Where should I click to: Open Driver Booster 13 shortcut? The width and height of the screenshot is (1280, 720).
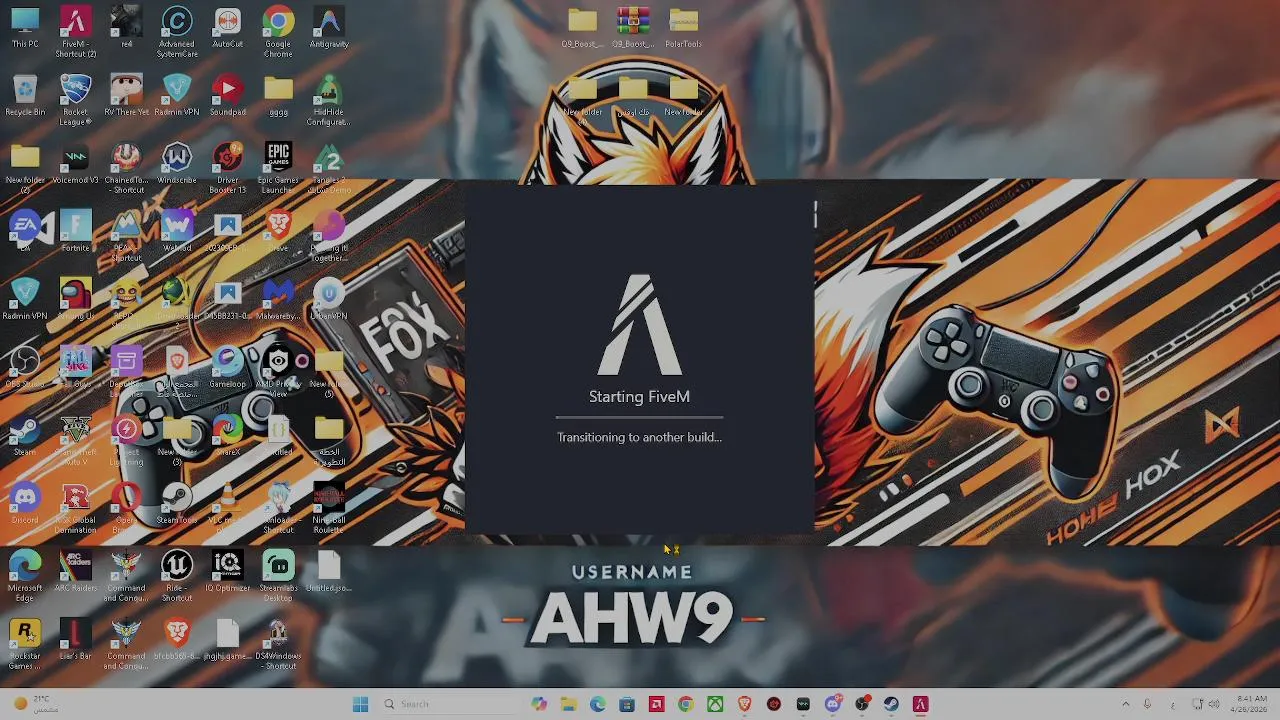tap(228, 168)
